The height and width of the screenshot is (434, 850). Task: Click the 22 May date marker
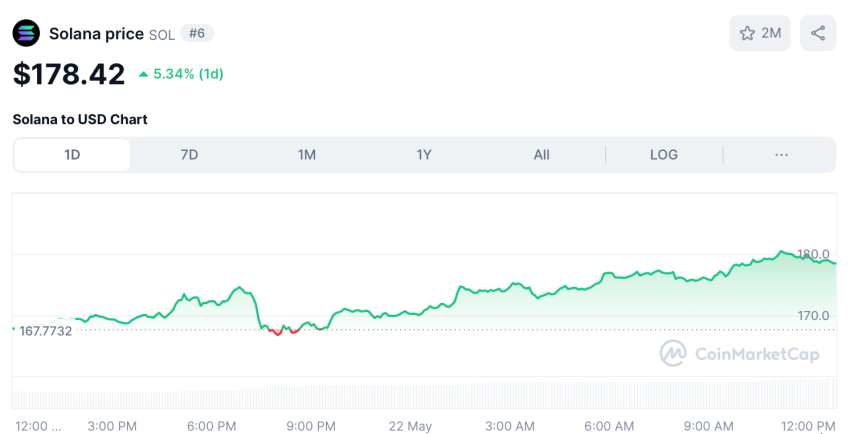pos(408,426)
